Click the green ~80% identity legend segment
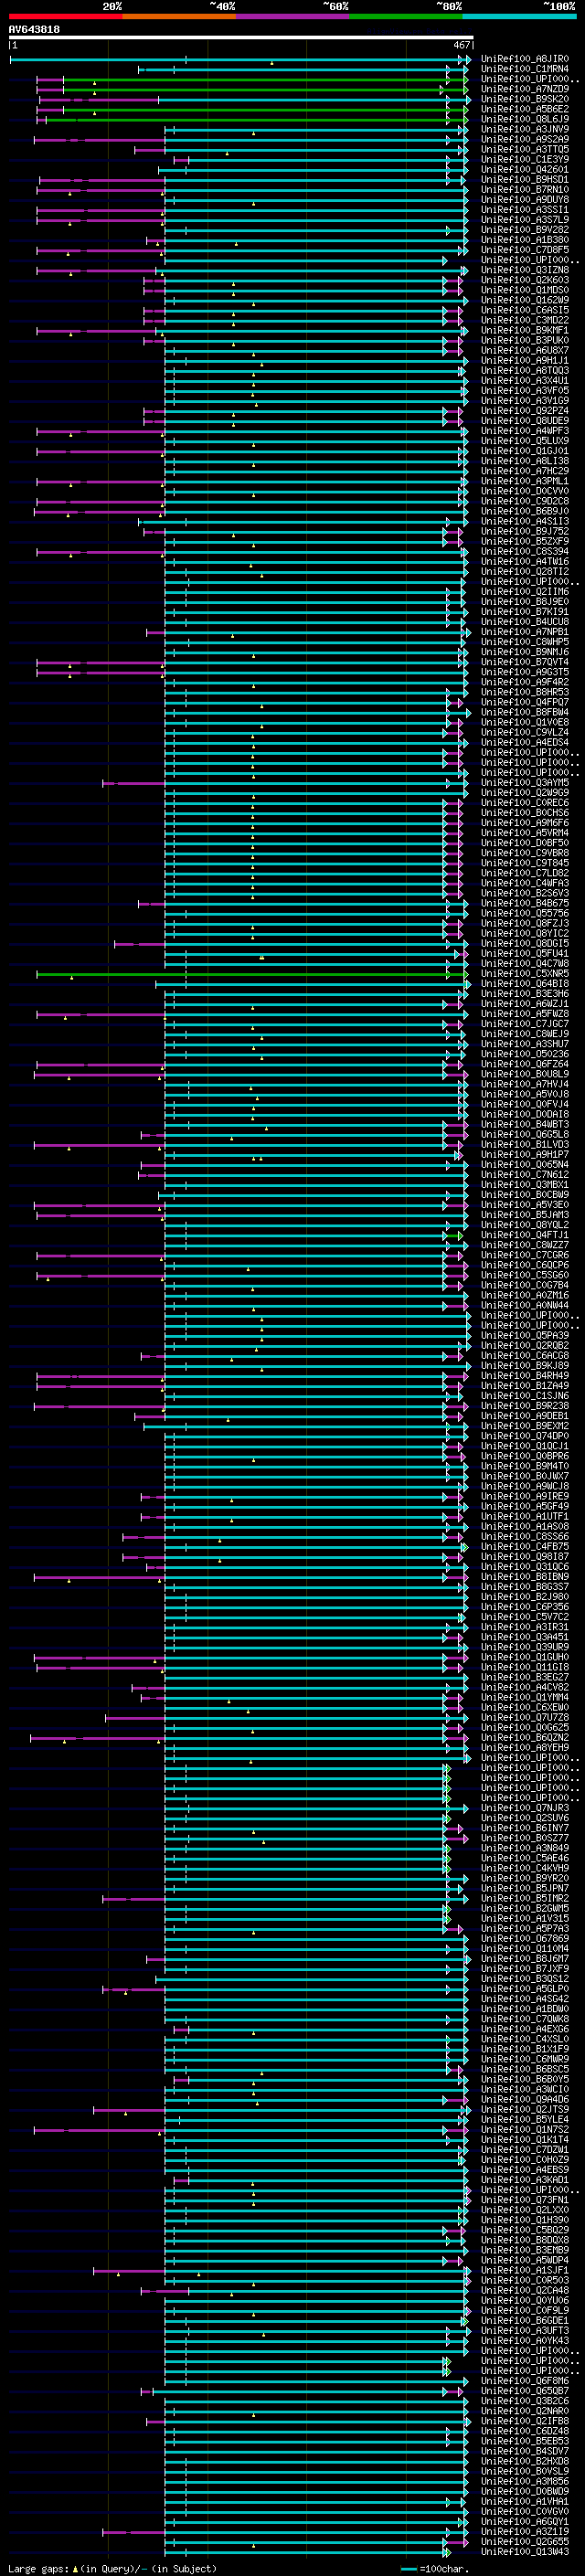 pos(405,16)
